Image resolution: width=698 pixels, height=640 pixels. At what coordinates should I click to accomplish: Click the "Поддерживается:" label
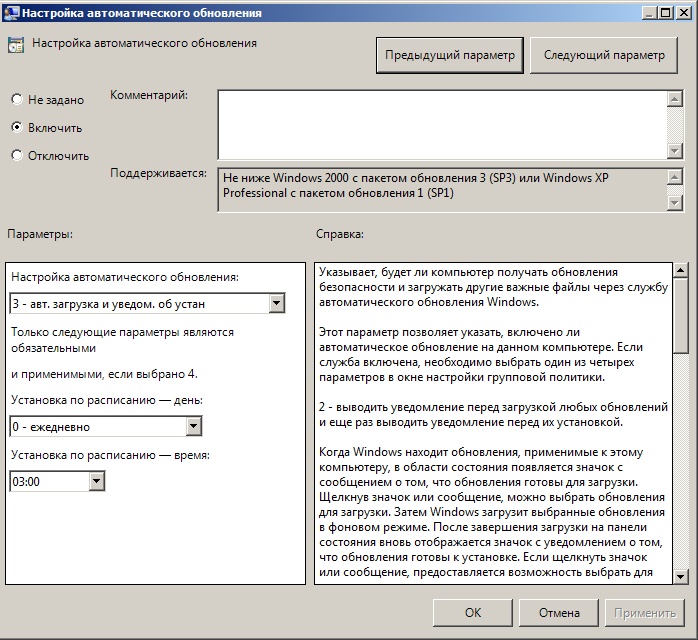pyautogui.click(x=158, y=173)
